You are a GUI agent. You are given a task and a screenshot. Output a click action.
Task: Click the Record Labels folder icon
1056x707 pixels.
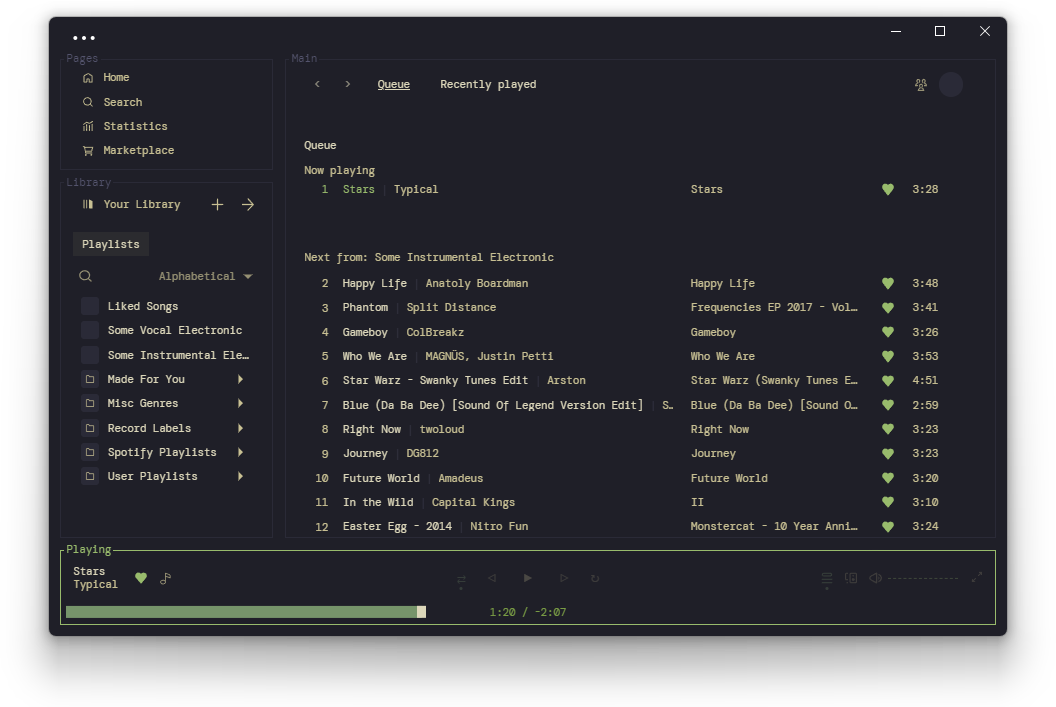click(90, 428)
